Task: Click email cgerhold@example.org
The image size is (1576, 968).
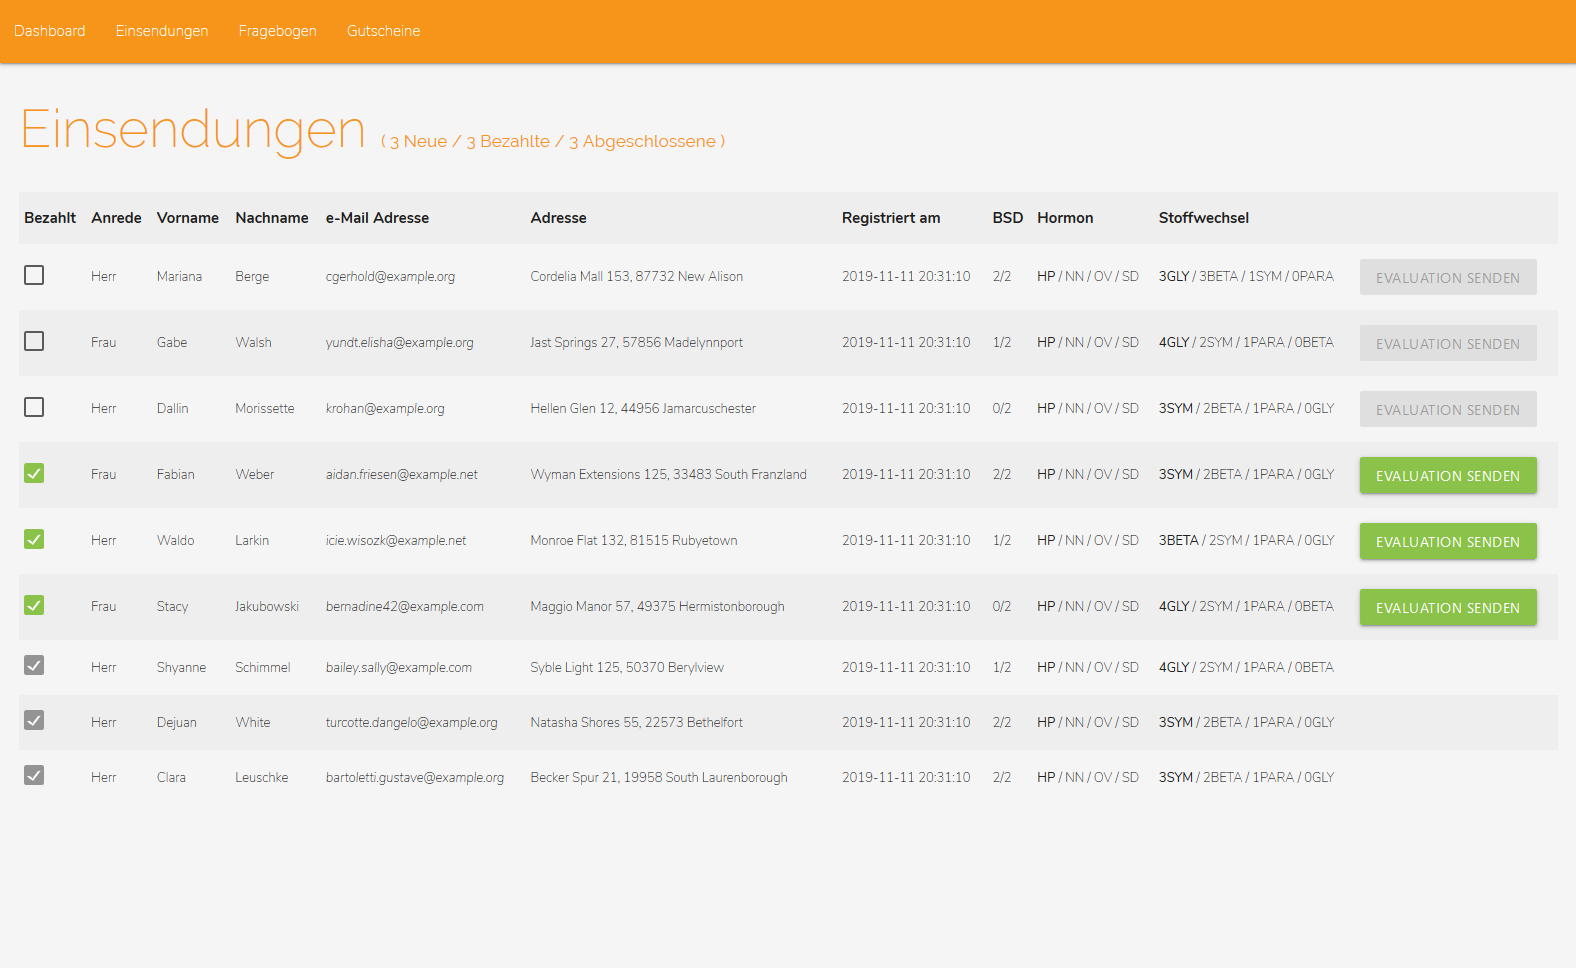Action: pos(390,277)
